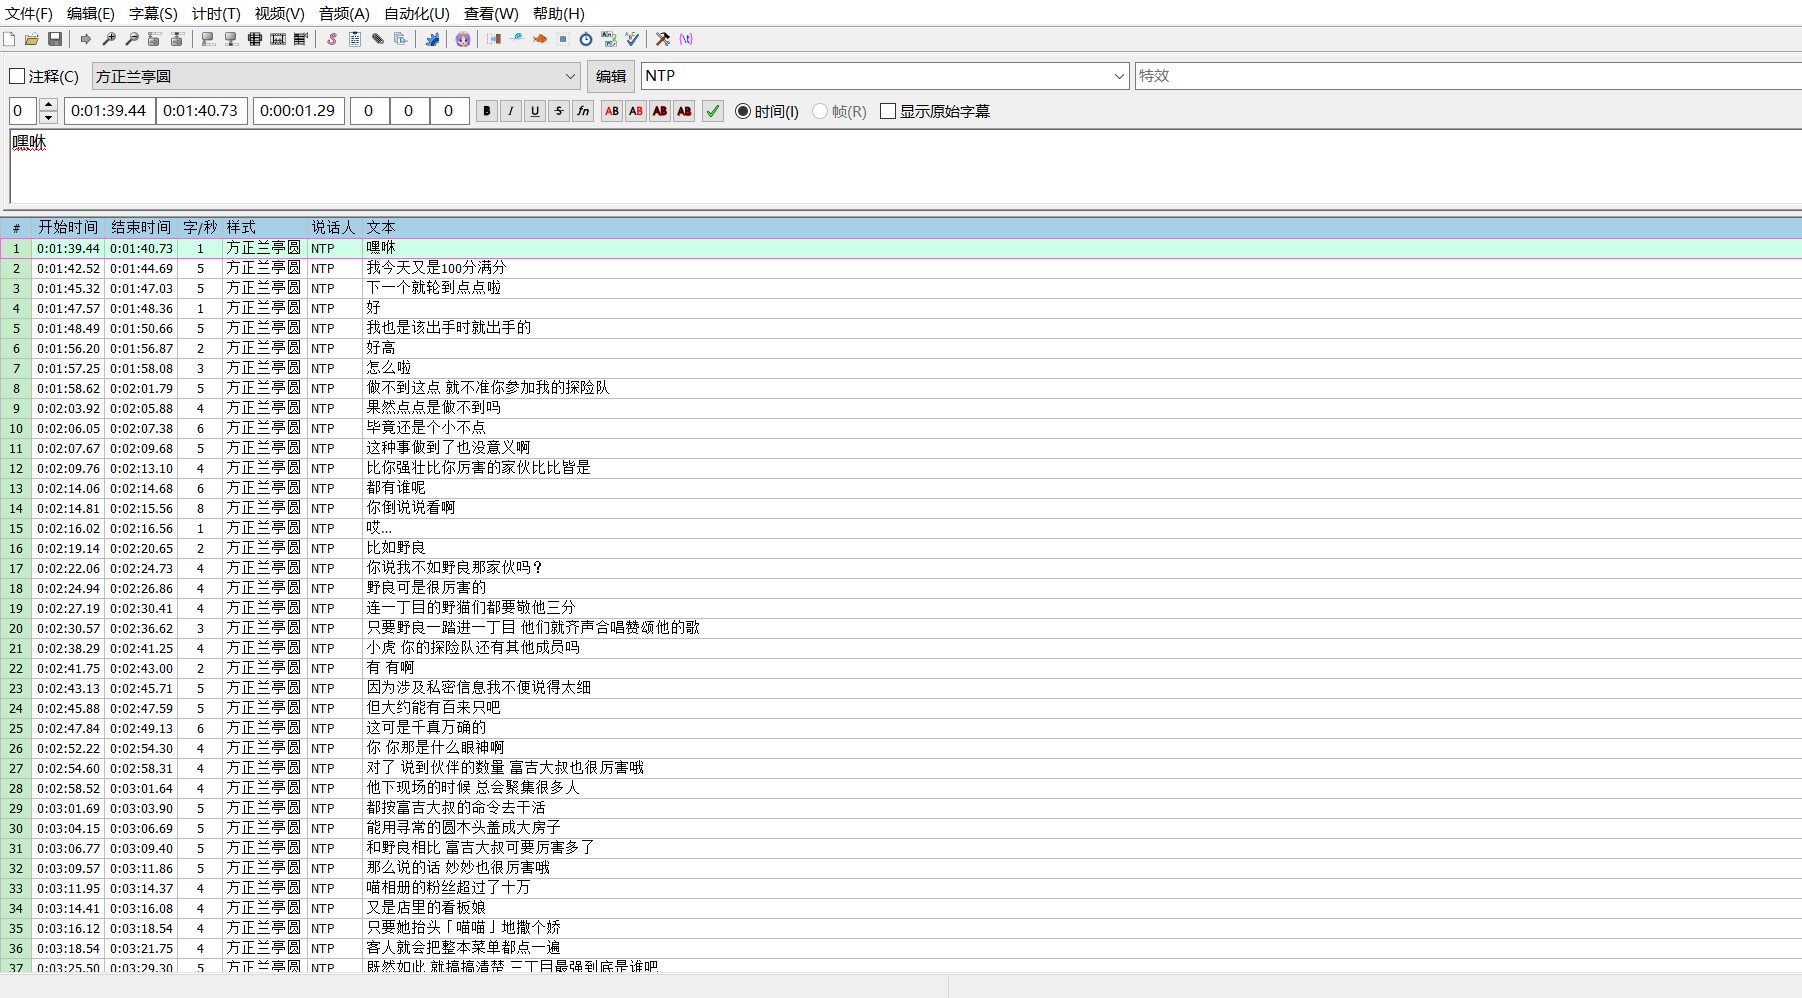Select row with 我今天又是100分满分
Screen dimensions: 1802x998
(x=901, y=268)
